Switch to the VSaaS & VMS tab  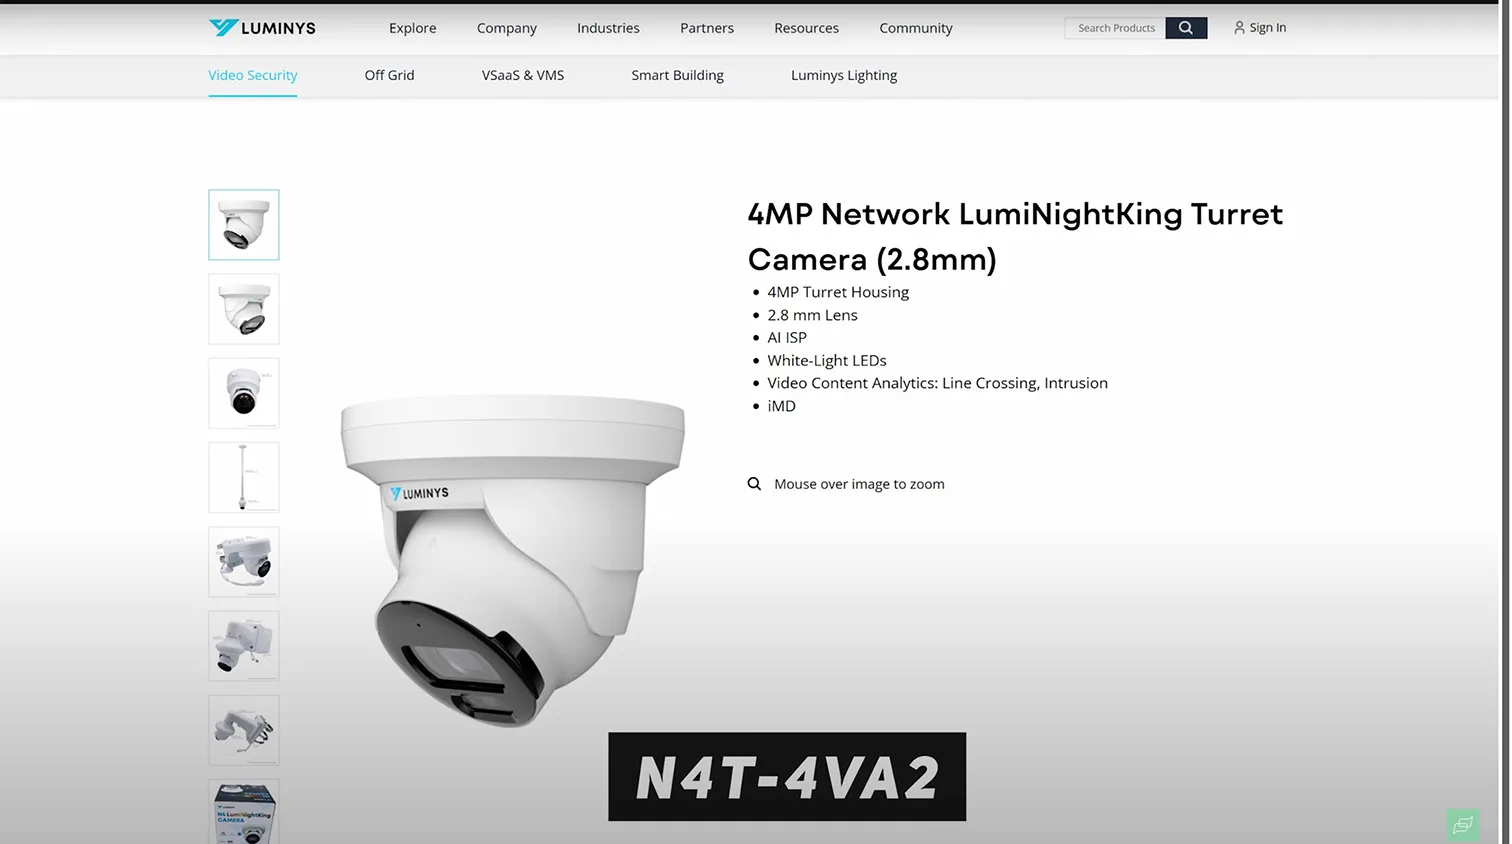[x=523, y=75]
